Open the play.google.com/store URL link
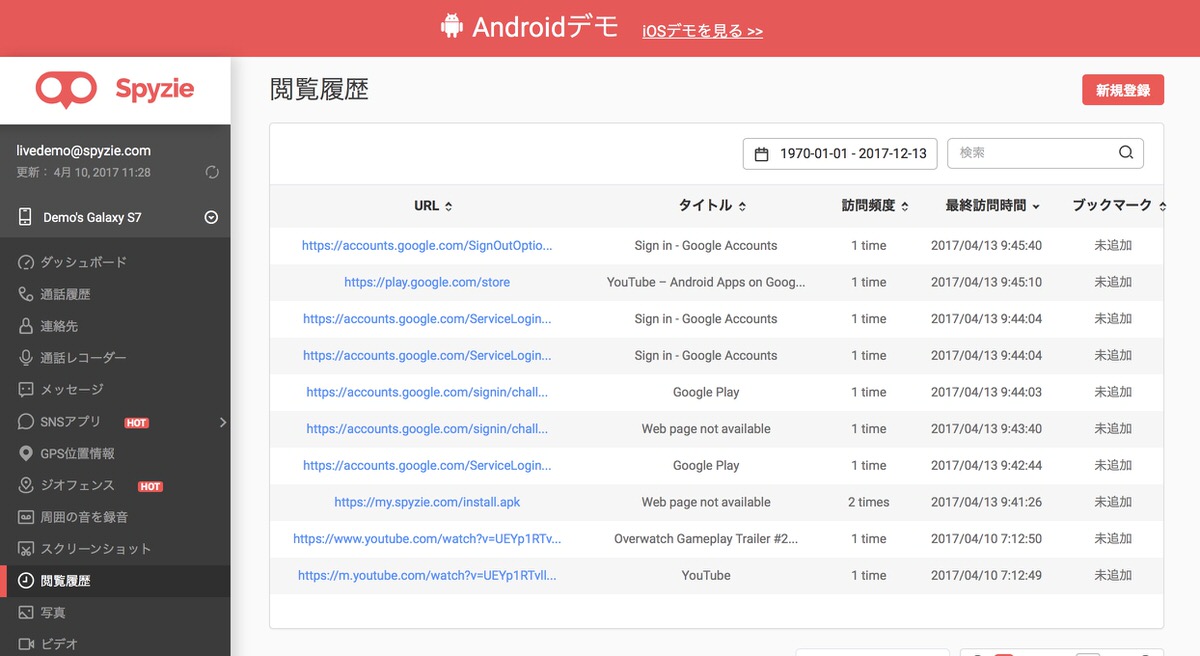Screen dimensions: 1200x656 coord(427,282)
